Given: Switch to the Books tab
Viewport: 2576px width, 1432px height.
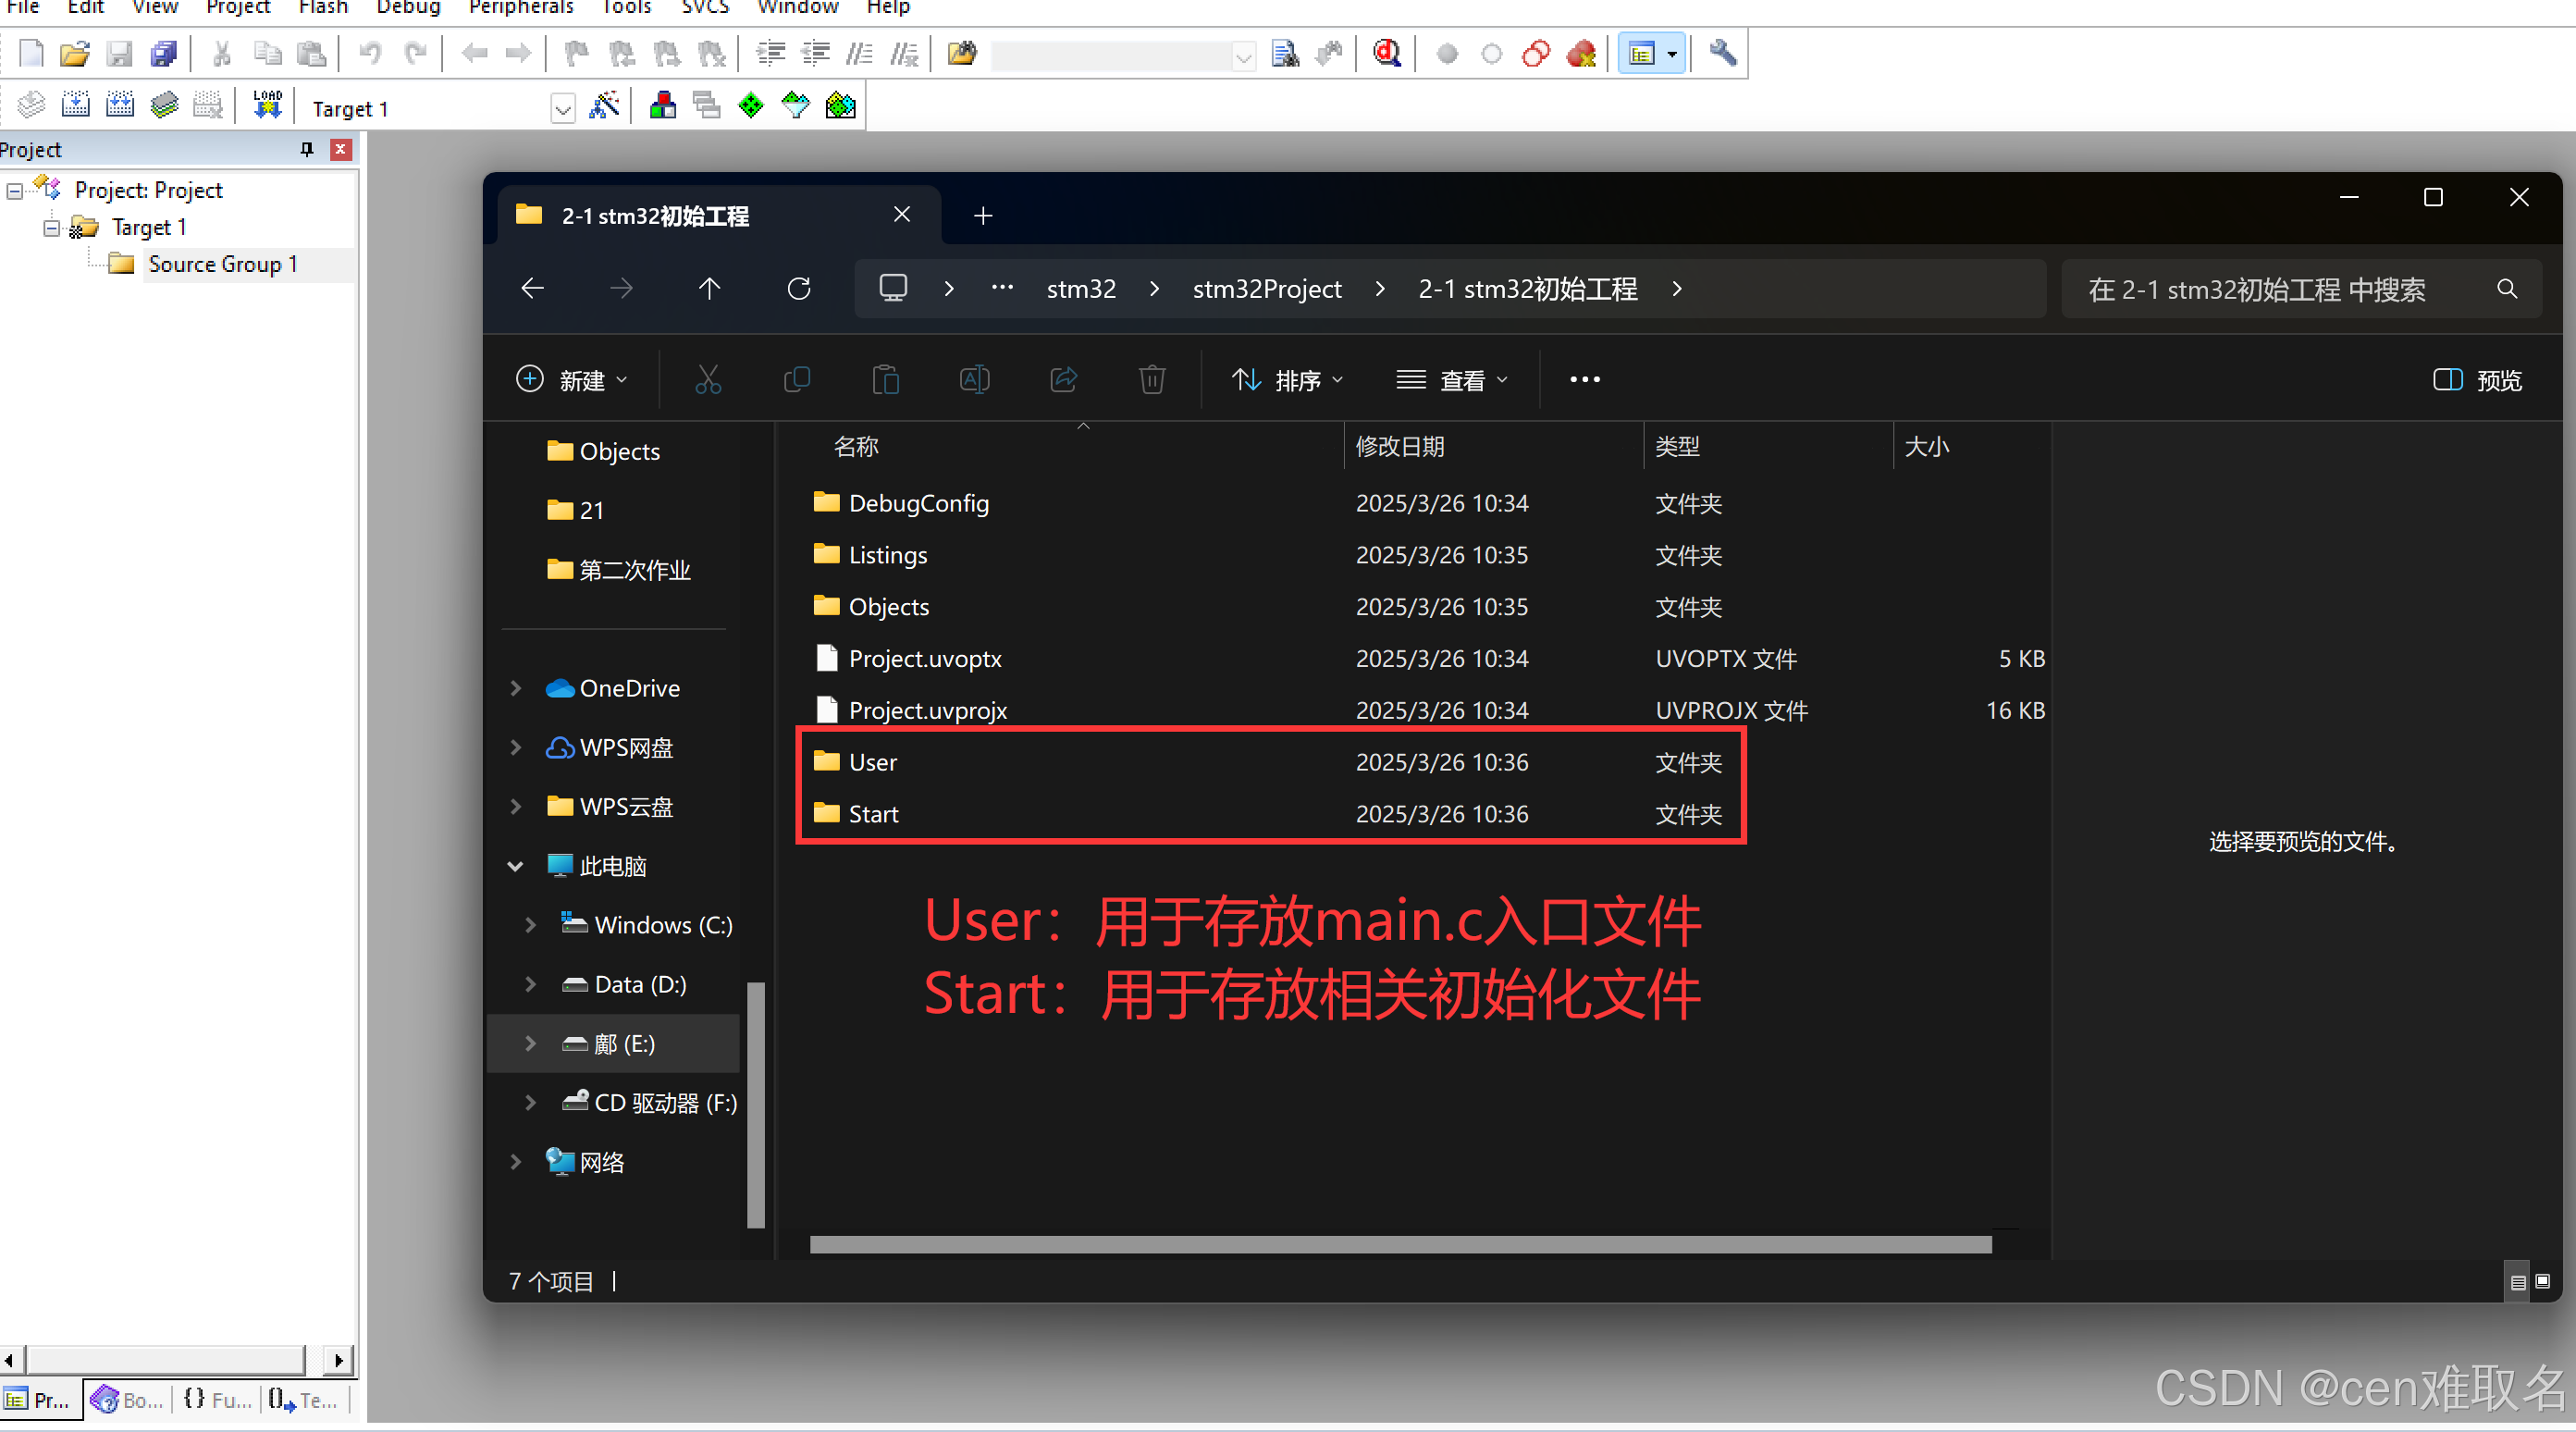Looking at the screenshot, I should click(x=127, y=1399).
